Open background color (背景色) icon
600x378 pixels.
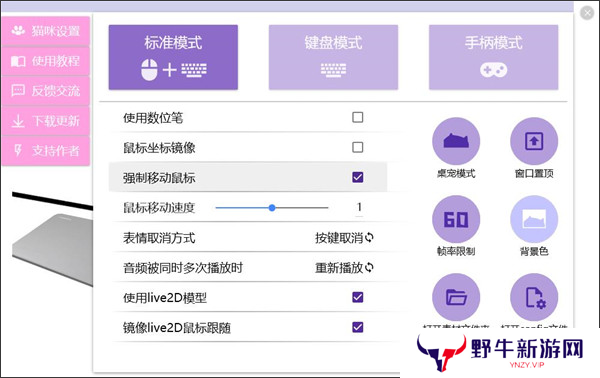(534, 219)
